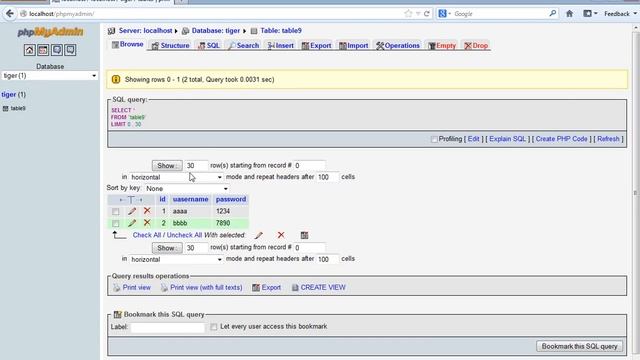Click the browser address bar
The image size is (640, 360).
(x=212, y=14)
